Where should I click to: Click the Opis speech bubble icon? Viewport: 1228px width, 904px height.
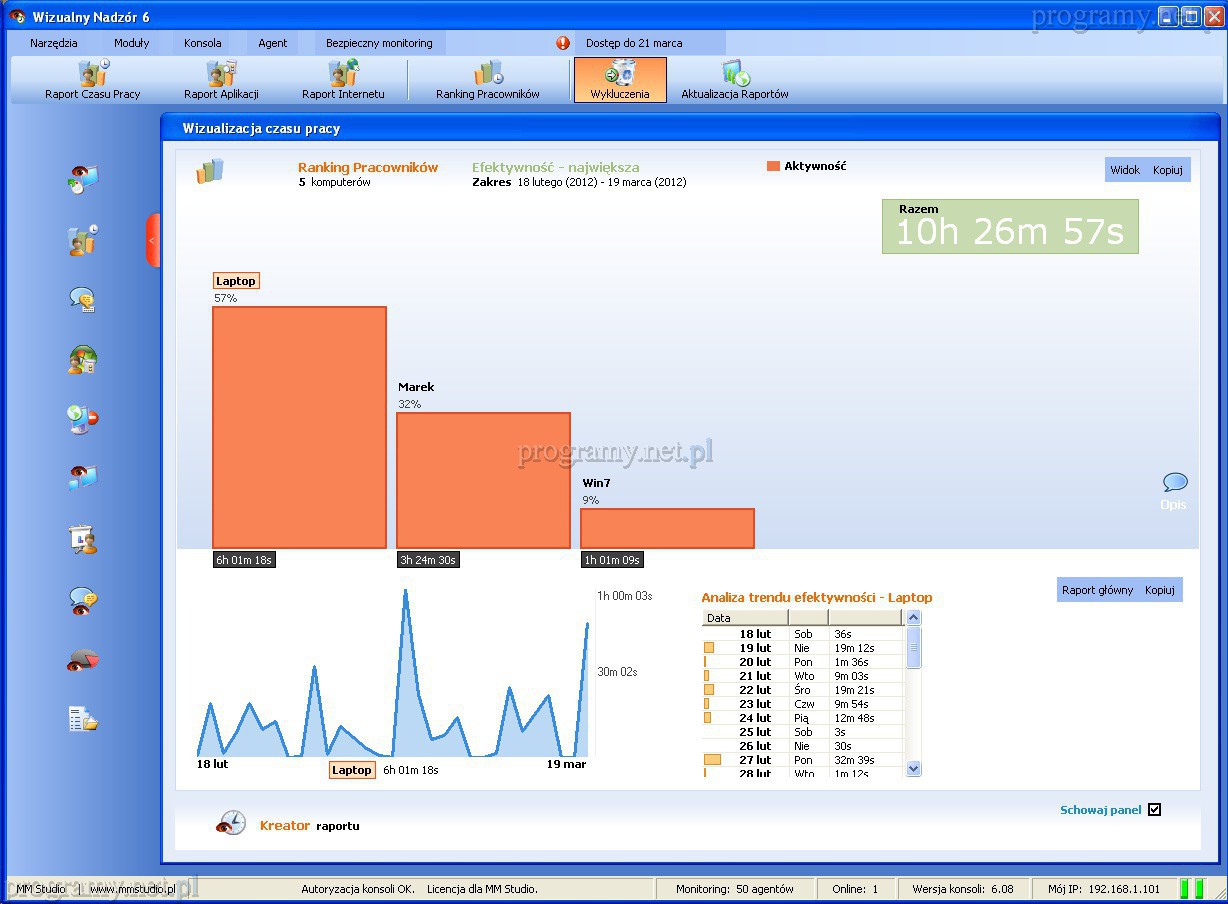pyautogui.click(x=1174, y=483)
